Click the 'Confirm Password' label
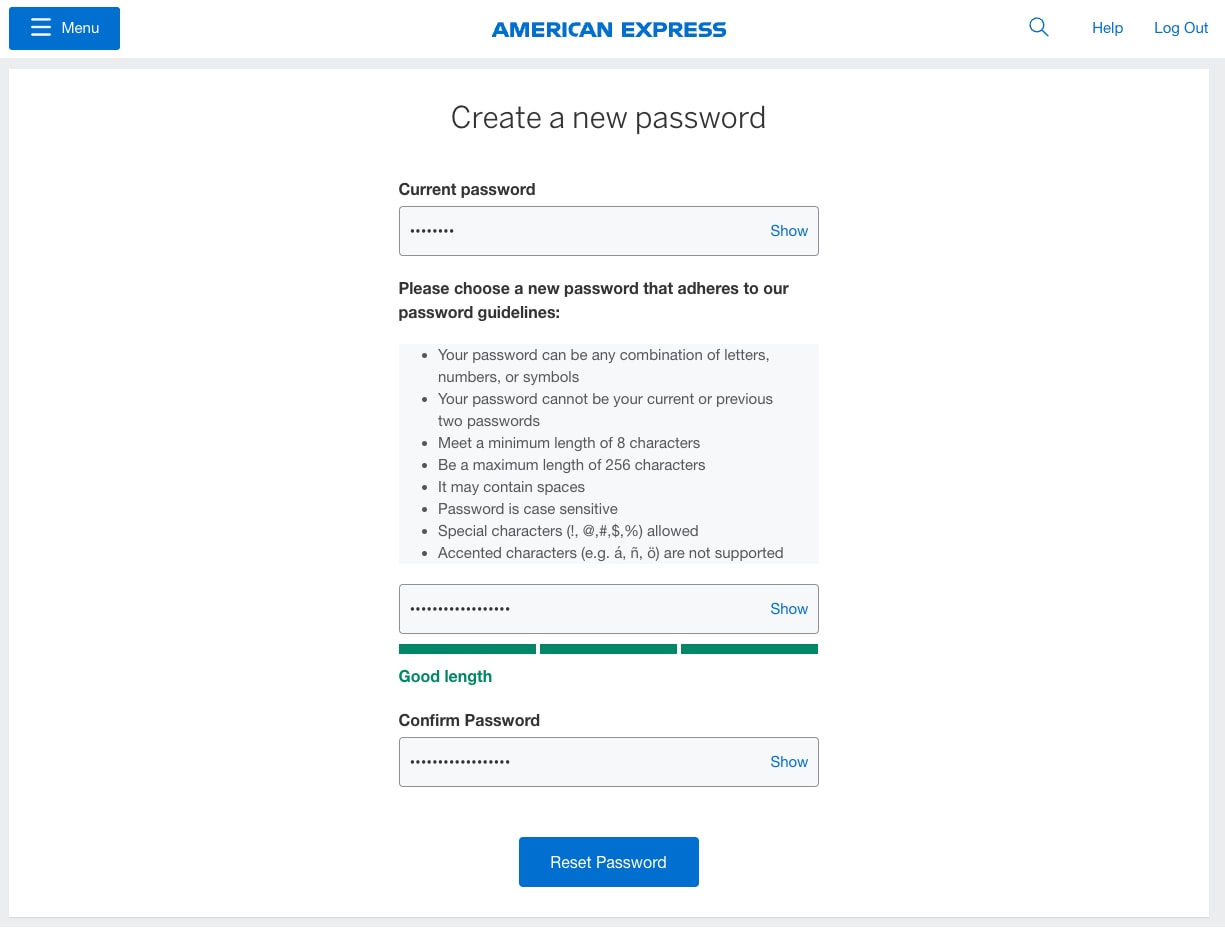Screen dimensions: 1225x929 469,720
